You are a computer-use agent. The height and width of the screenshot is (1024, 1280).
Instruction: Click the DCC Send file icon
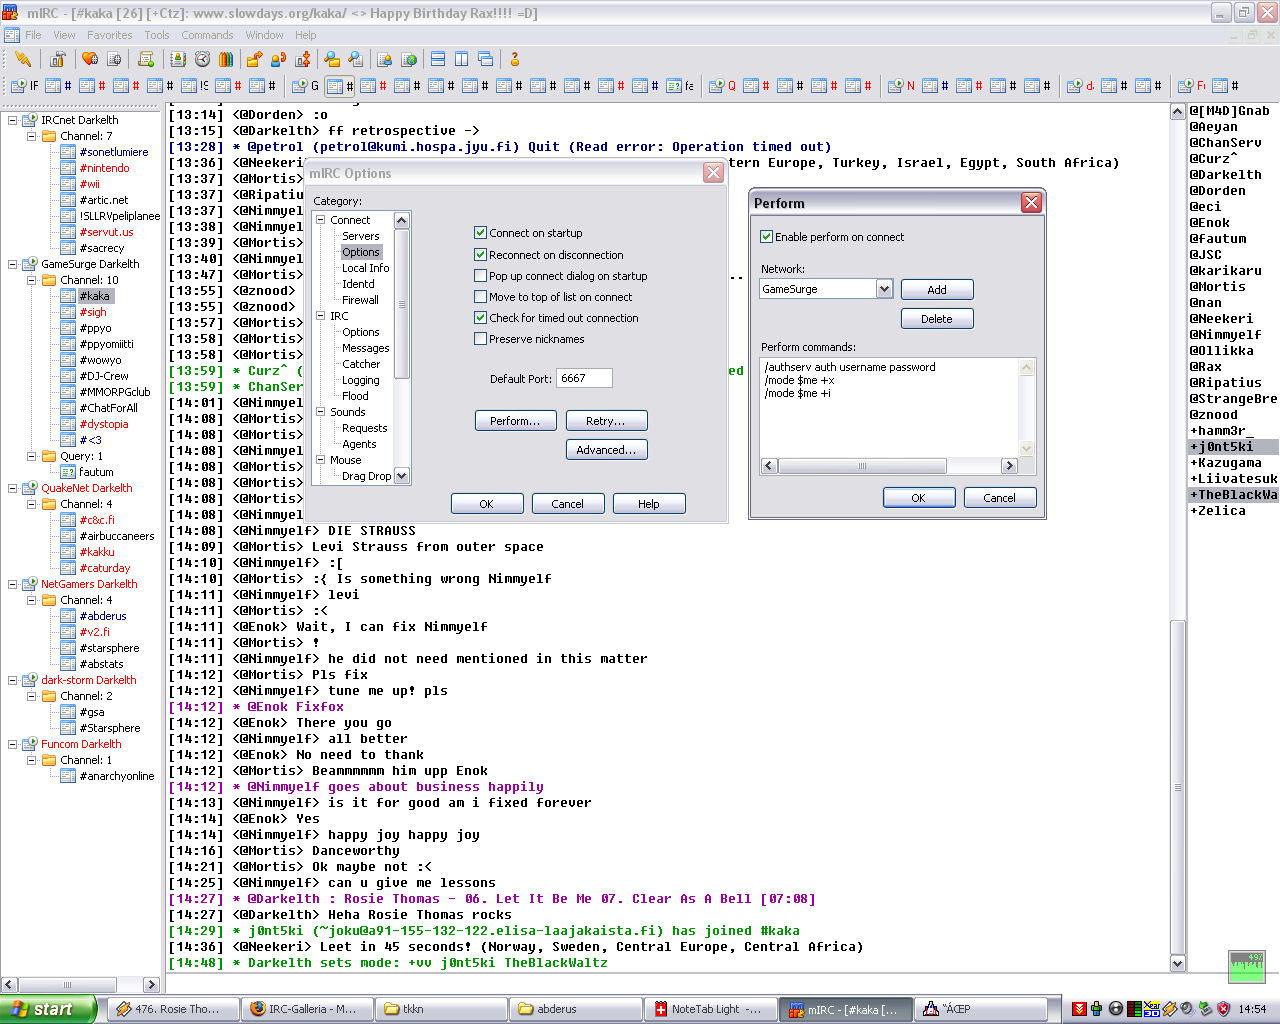click(x=255, y=59)
